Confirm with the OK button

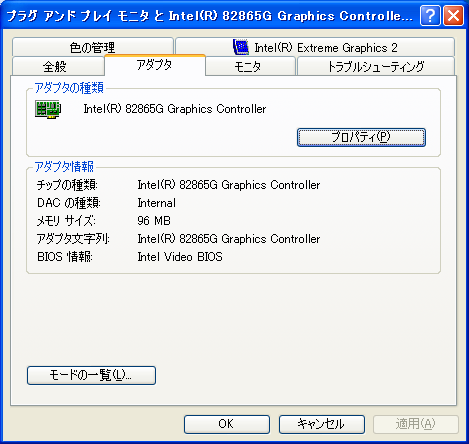click(227, 424)
